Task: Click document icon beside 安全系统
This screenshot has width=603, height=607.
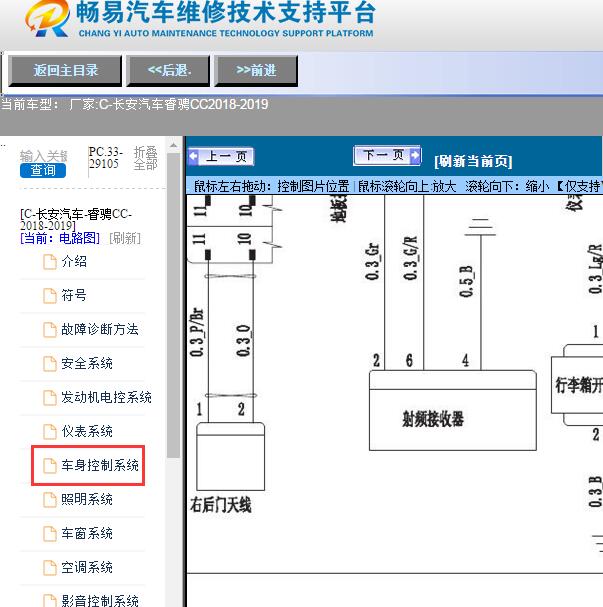Action: (x=50, y=364)
